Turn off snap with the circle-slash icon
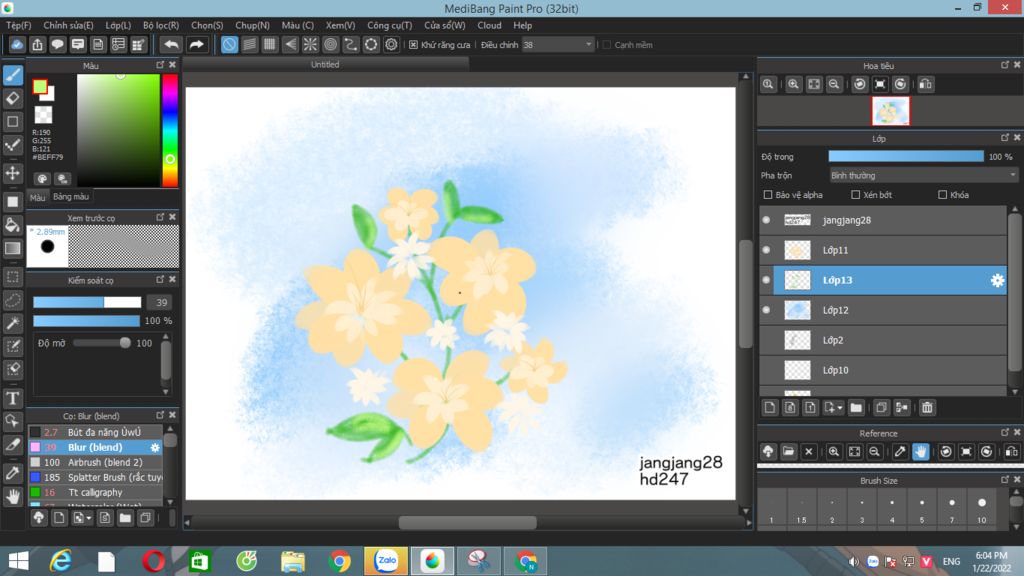Screen dimensions: 1024x576 click(229, 44)
